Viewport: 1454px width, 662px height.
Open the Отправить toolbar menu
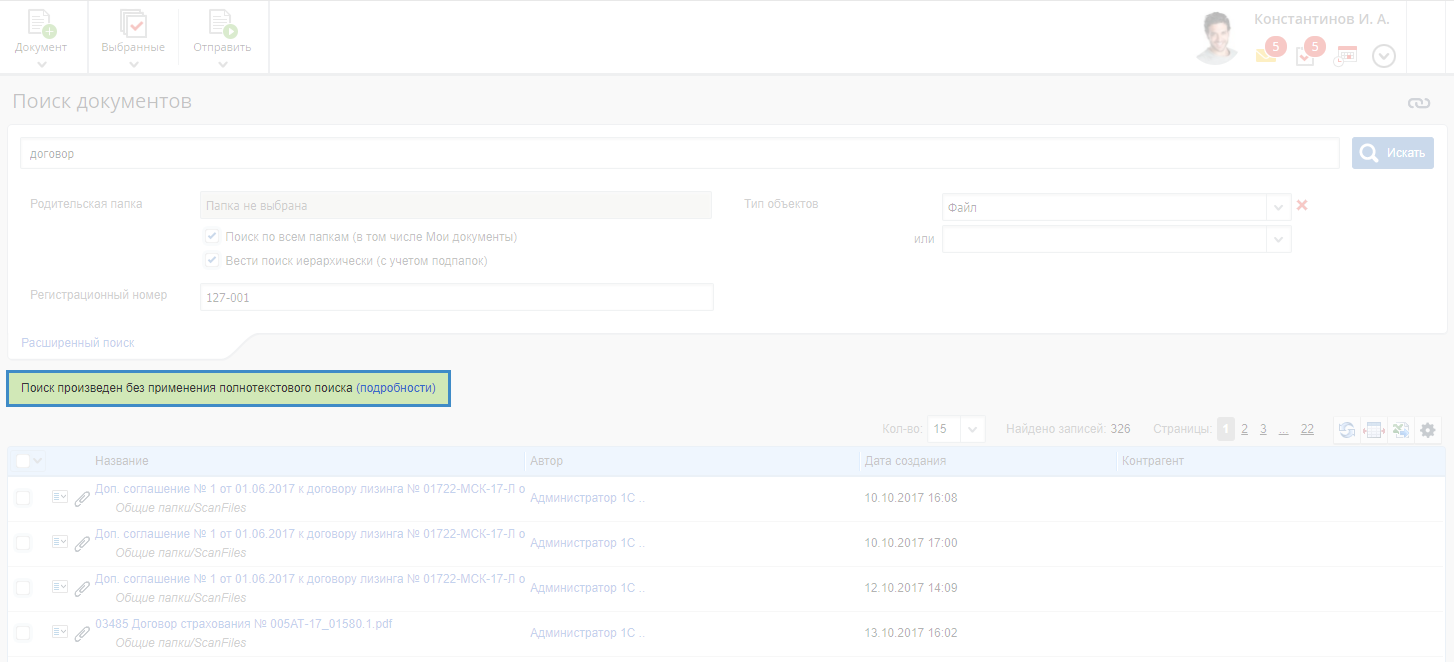(x=223, y=38)
